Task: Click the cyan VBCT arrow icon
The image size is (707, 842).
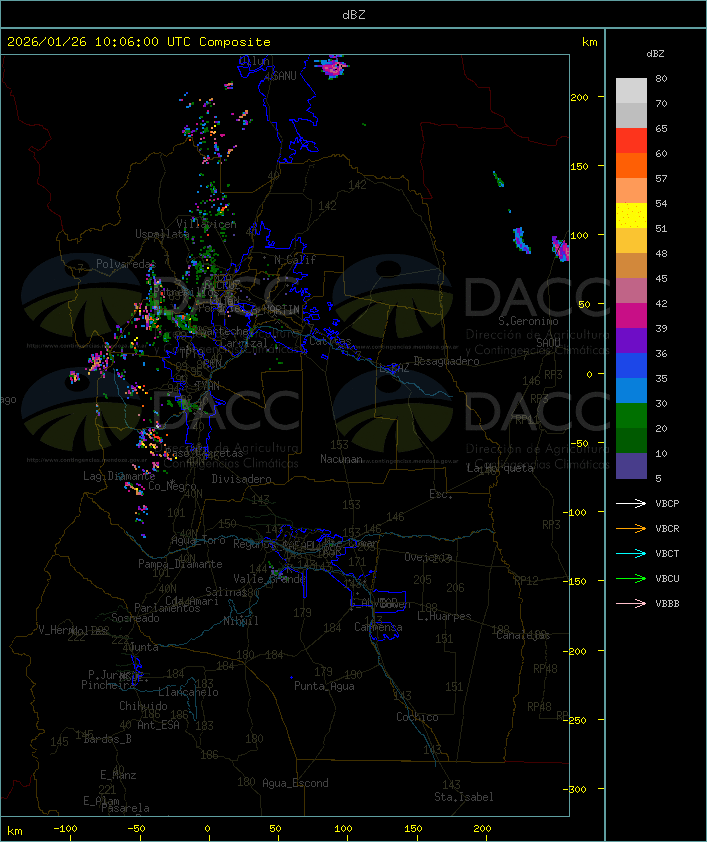Action: (631, 554)
